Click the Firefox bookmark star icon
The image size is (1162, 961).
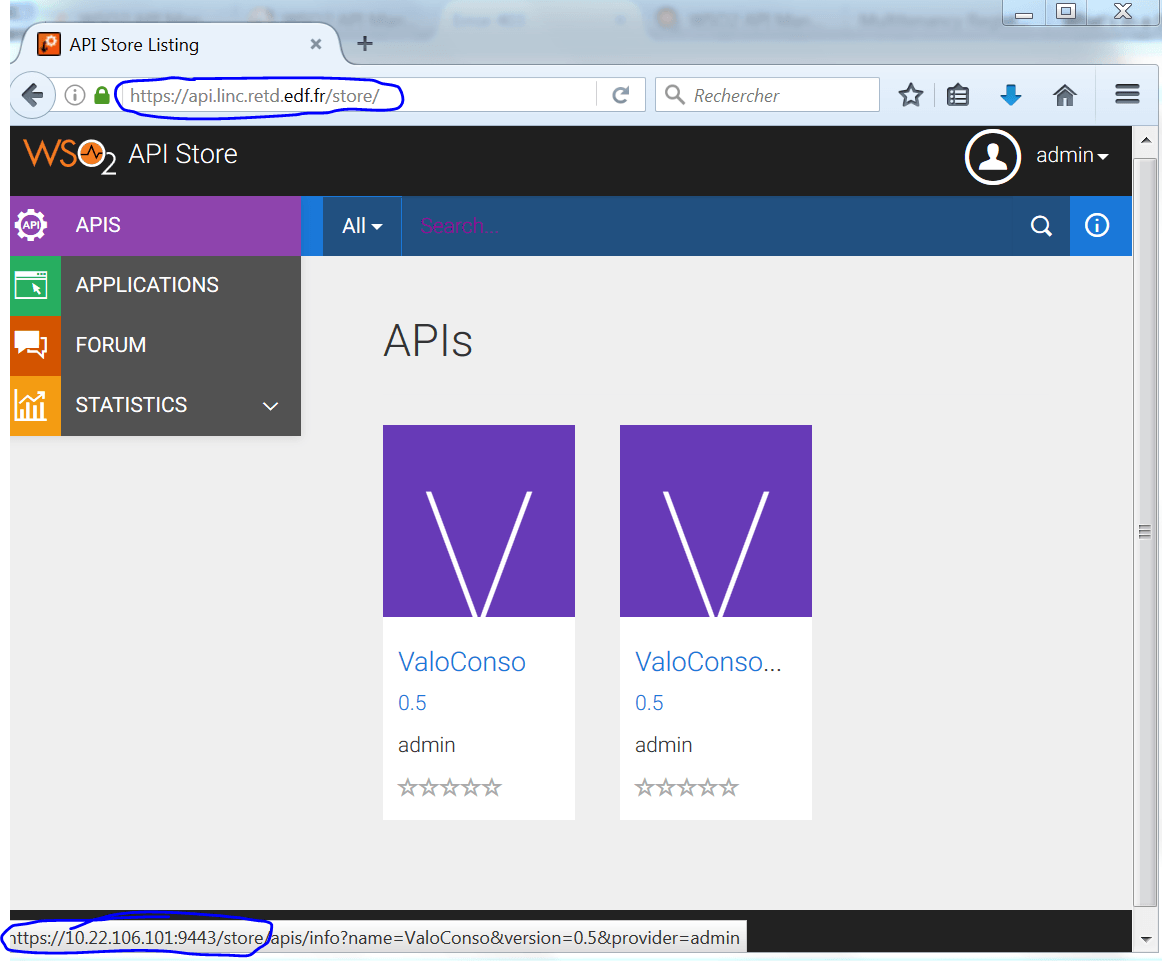point(910,95)
